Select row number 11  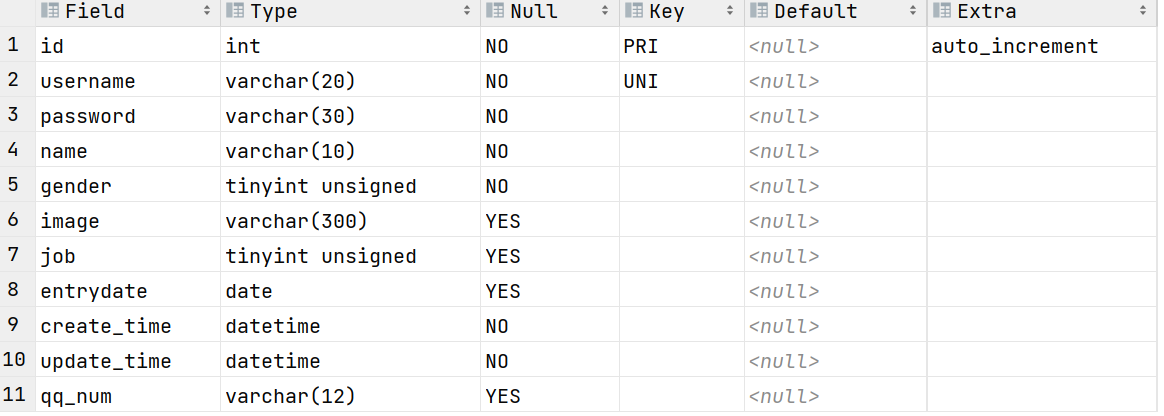pyautogui.click(x=15, y=396)
